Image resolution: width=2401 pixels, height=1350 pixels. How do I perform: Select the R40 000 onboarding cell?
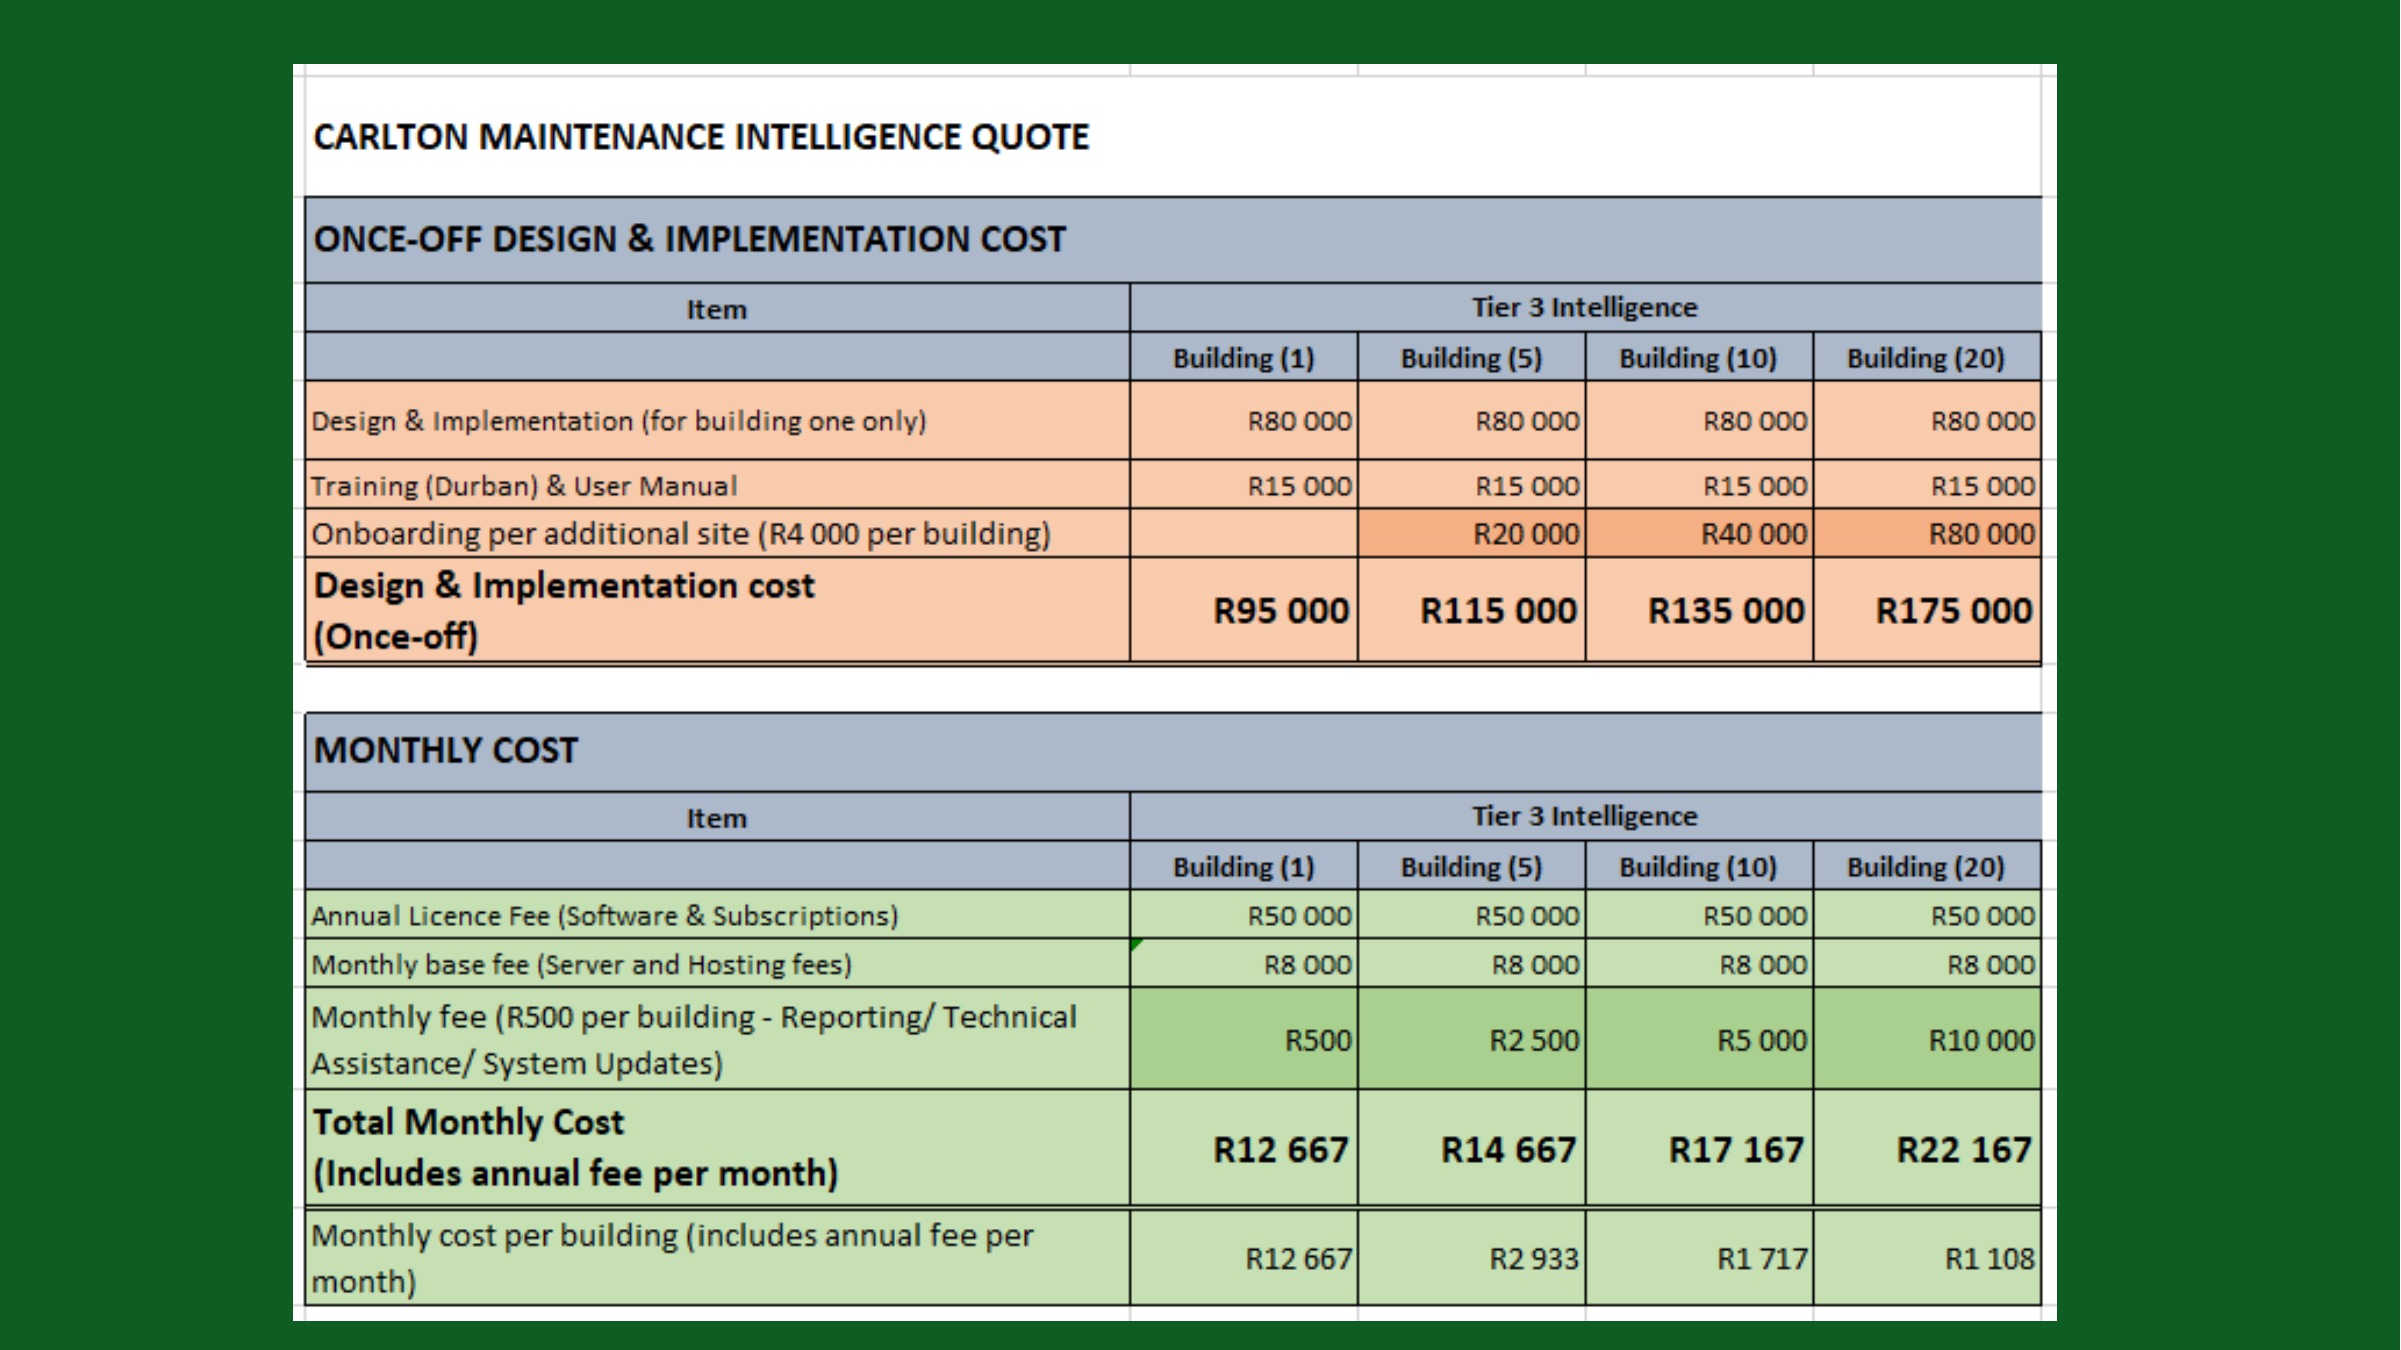[x=1700, y=534]
